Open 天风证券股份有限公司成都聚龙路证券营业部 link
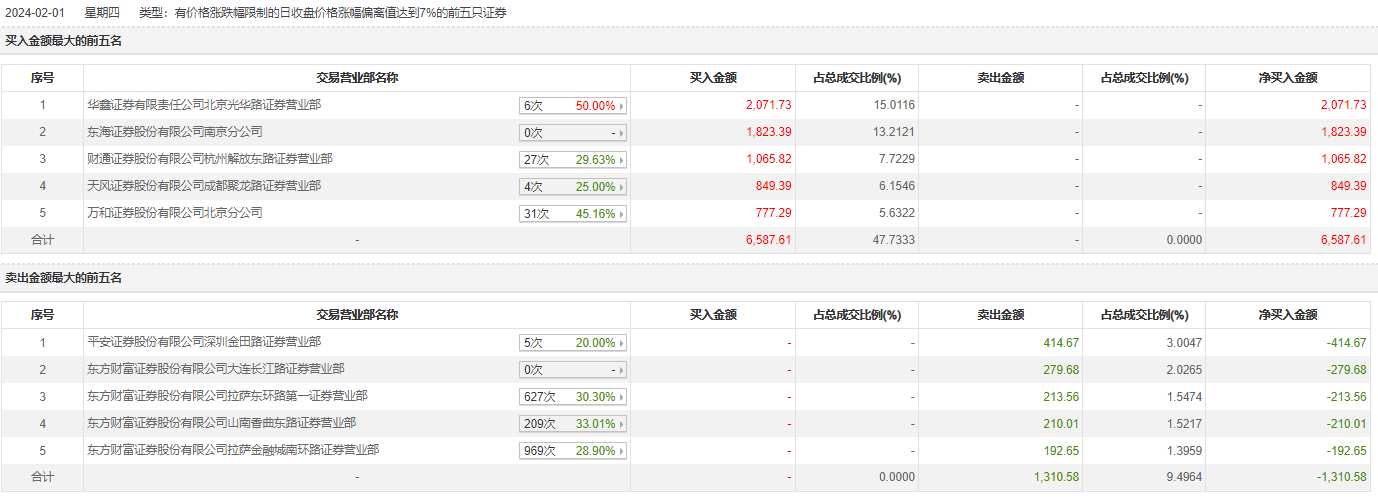 (x=204, y=186)
